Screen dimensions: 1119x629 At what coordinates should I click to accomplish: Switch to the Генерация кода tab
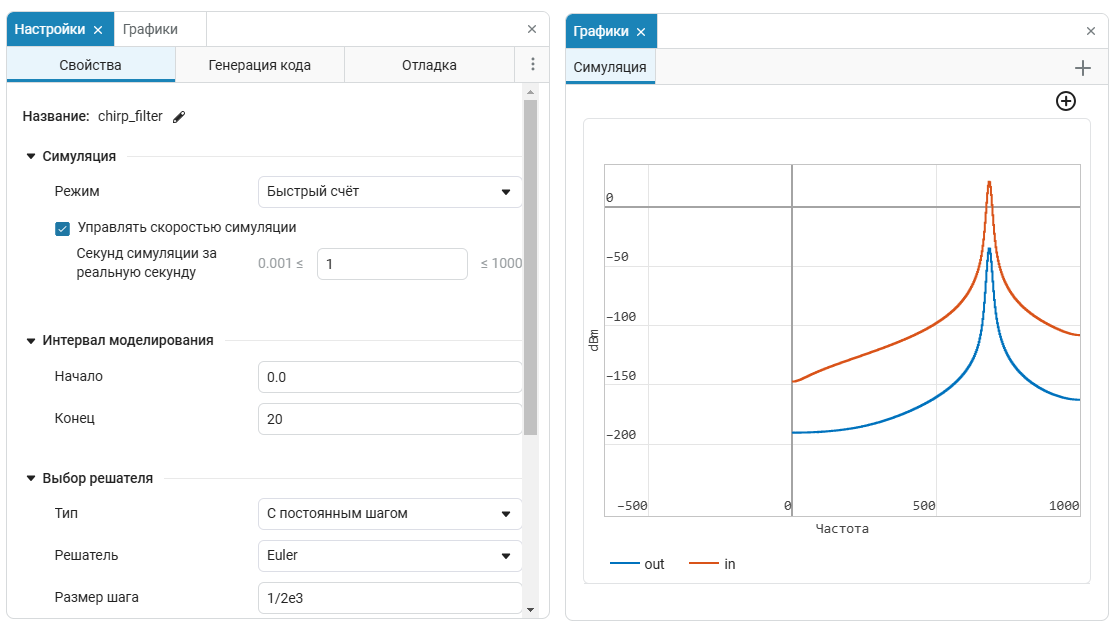(x=259, y=66)
